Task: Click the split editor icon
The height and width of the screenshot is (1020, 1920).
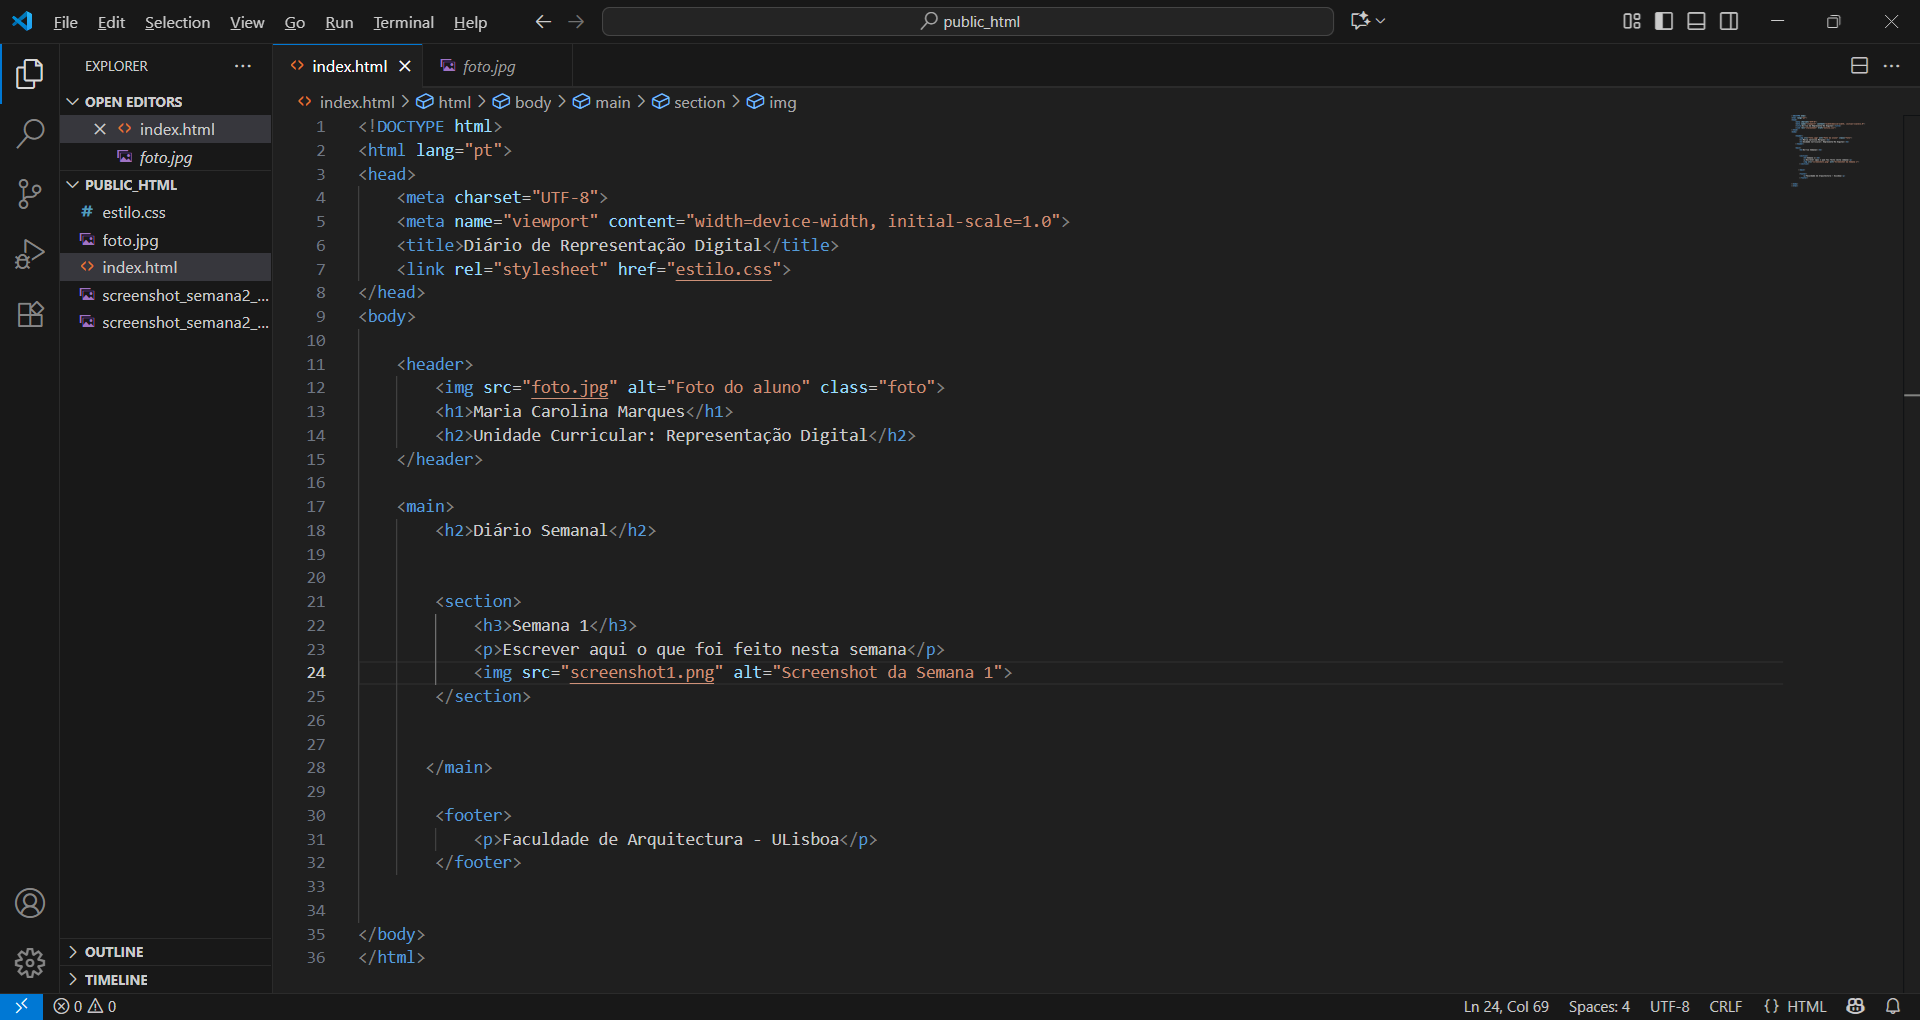Action: pos(1859,66)
